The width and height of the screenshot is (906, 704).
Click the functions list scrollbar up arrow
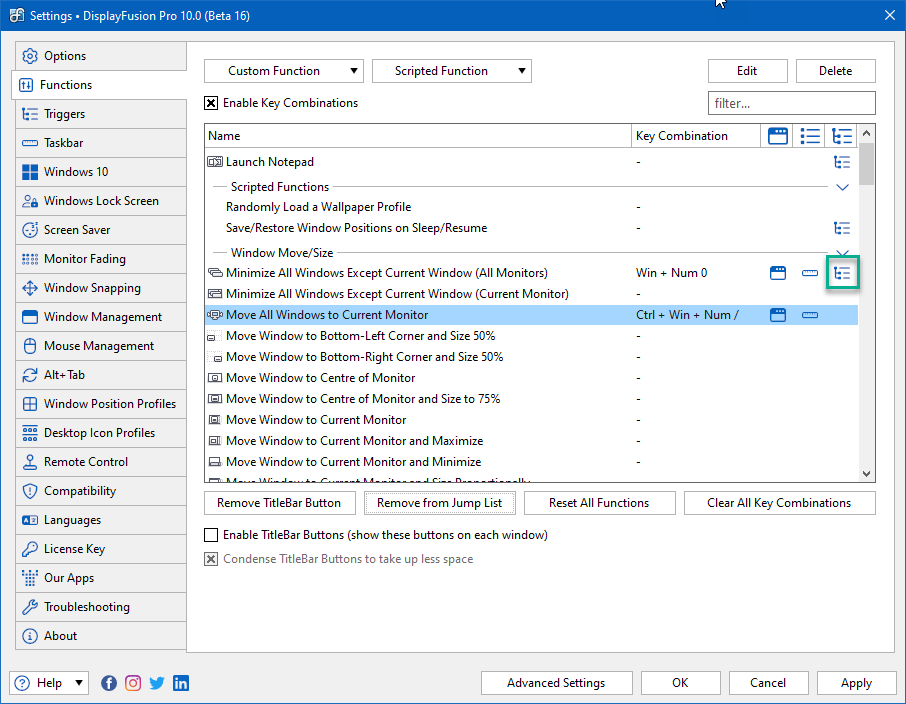pos(866,134)
